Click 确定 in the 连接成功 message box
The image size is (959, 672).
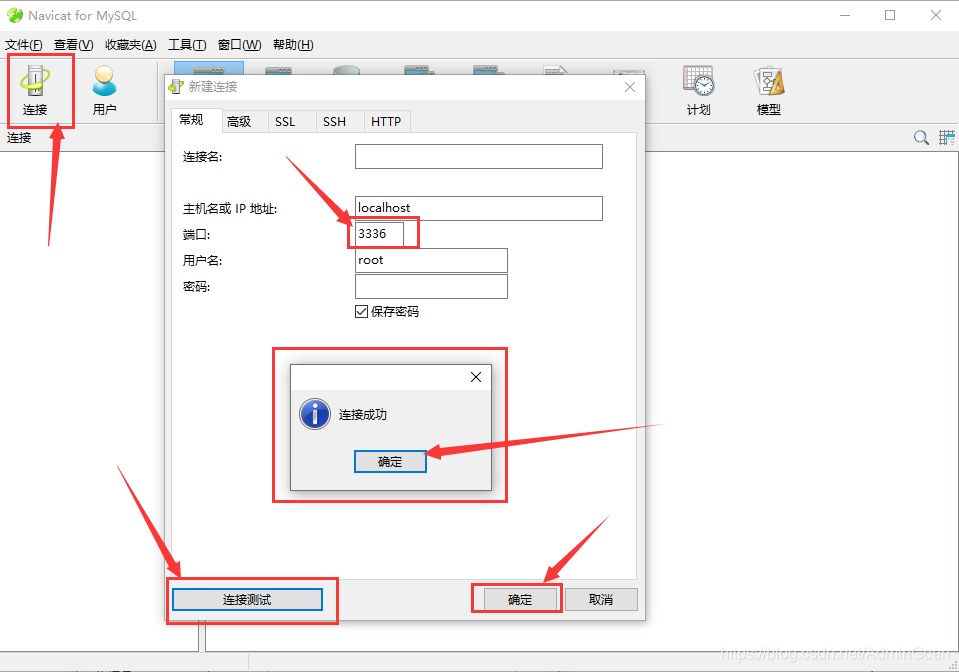390,462
